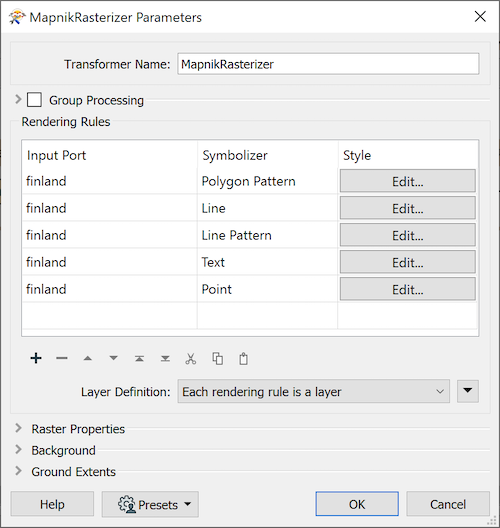The width and height of the screenshot is (500, 528).
Task: Expand the Group Processing section
Action: pyautogui.click(x=18, y=100)
